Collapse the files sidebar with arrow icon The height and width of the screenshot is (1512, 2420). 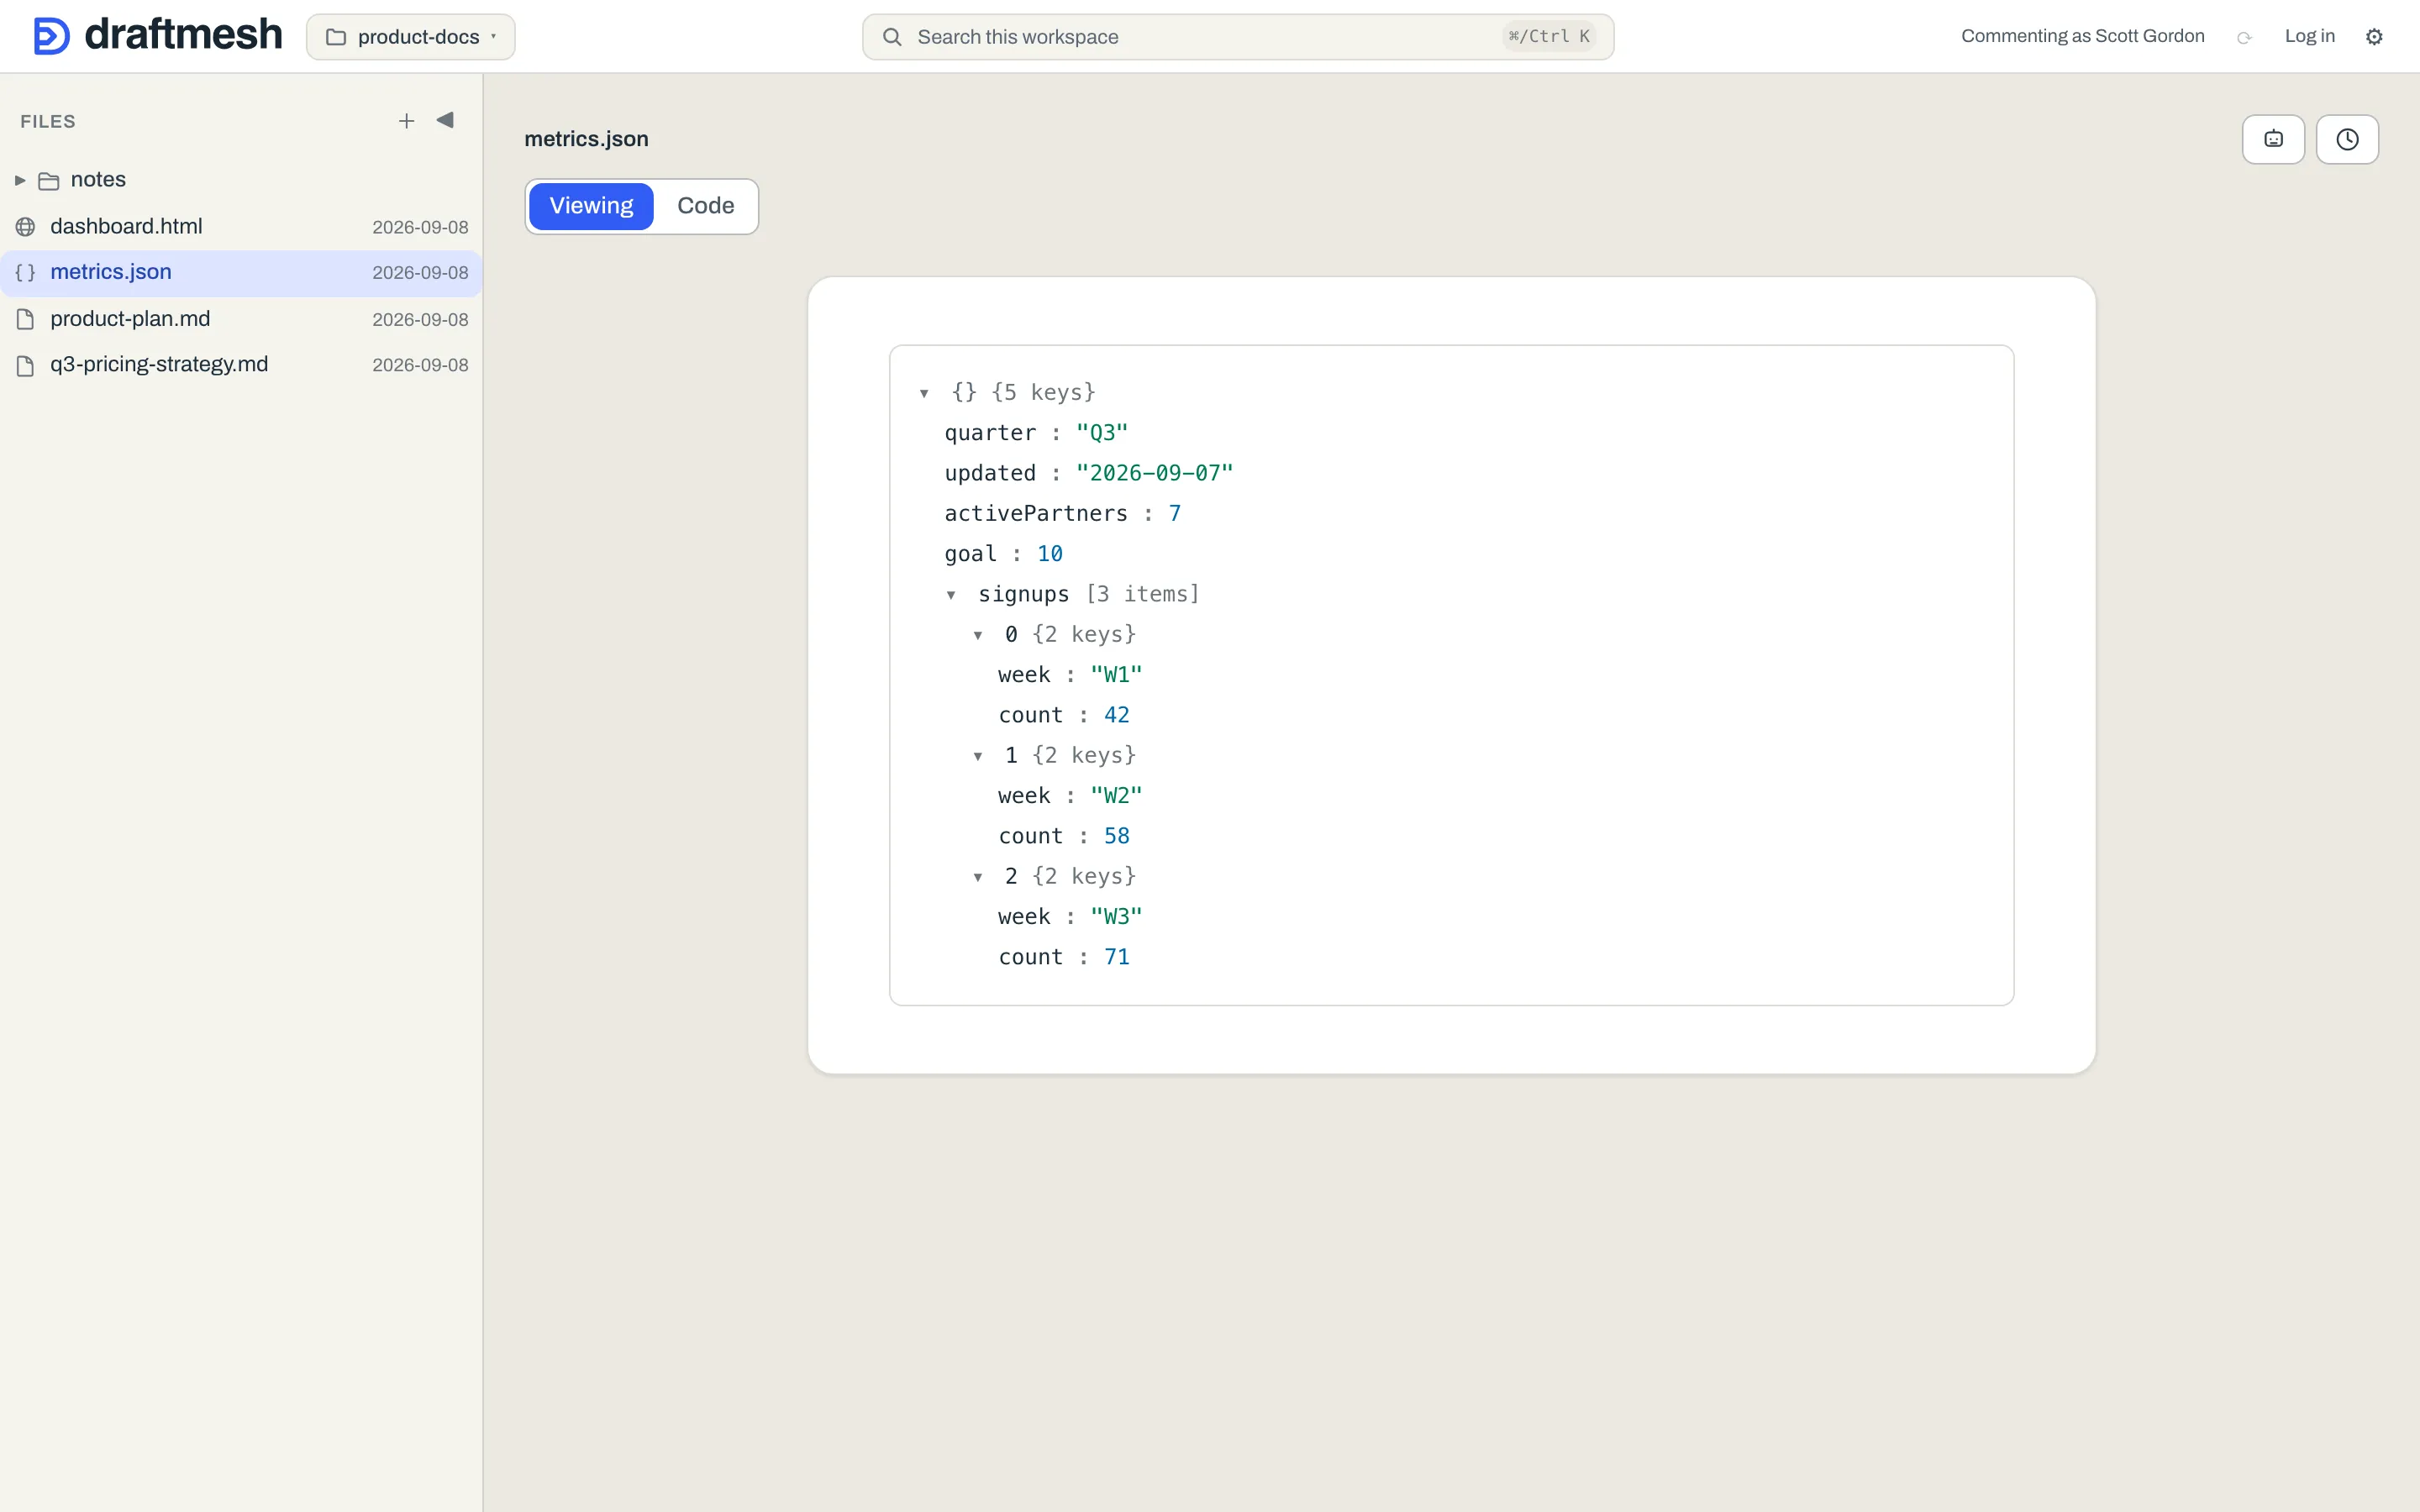tap(445, 120)
